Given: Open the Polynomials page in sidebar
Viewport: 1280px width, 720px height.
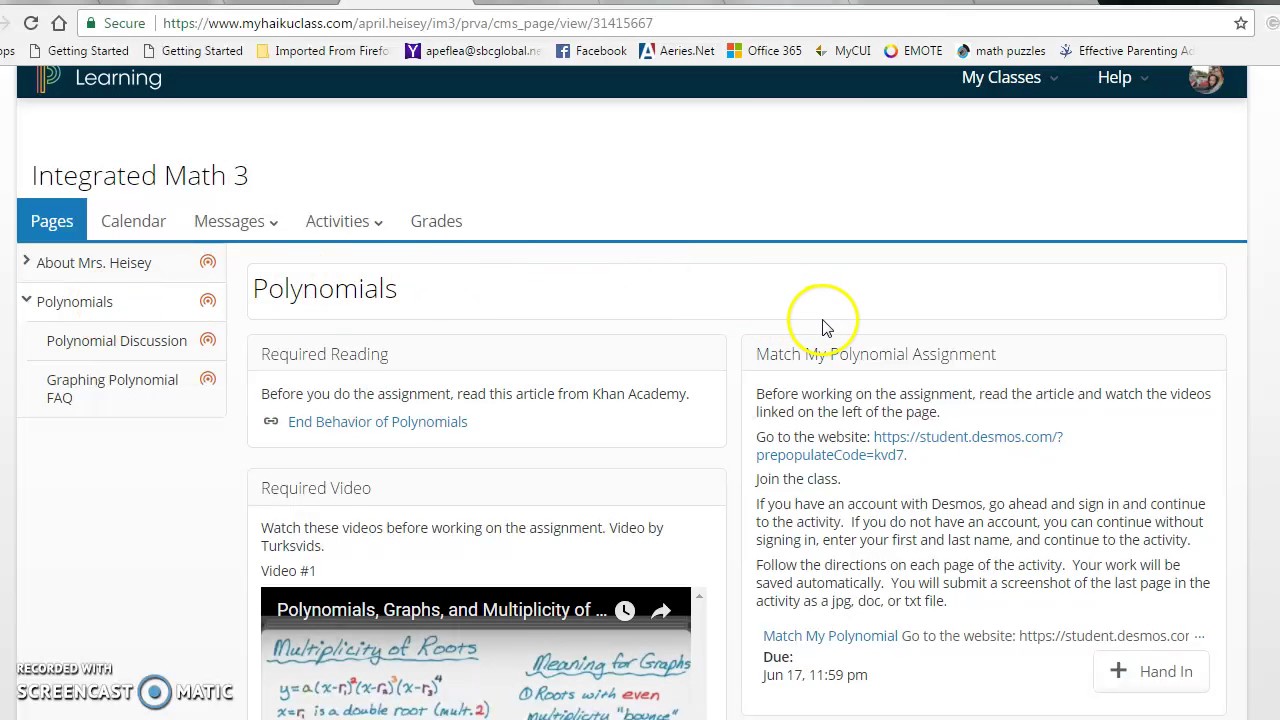Looking at the screenshot, I should pyautogui.click(x=74, y=301).
